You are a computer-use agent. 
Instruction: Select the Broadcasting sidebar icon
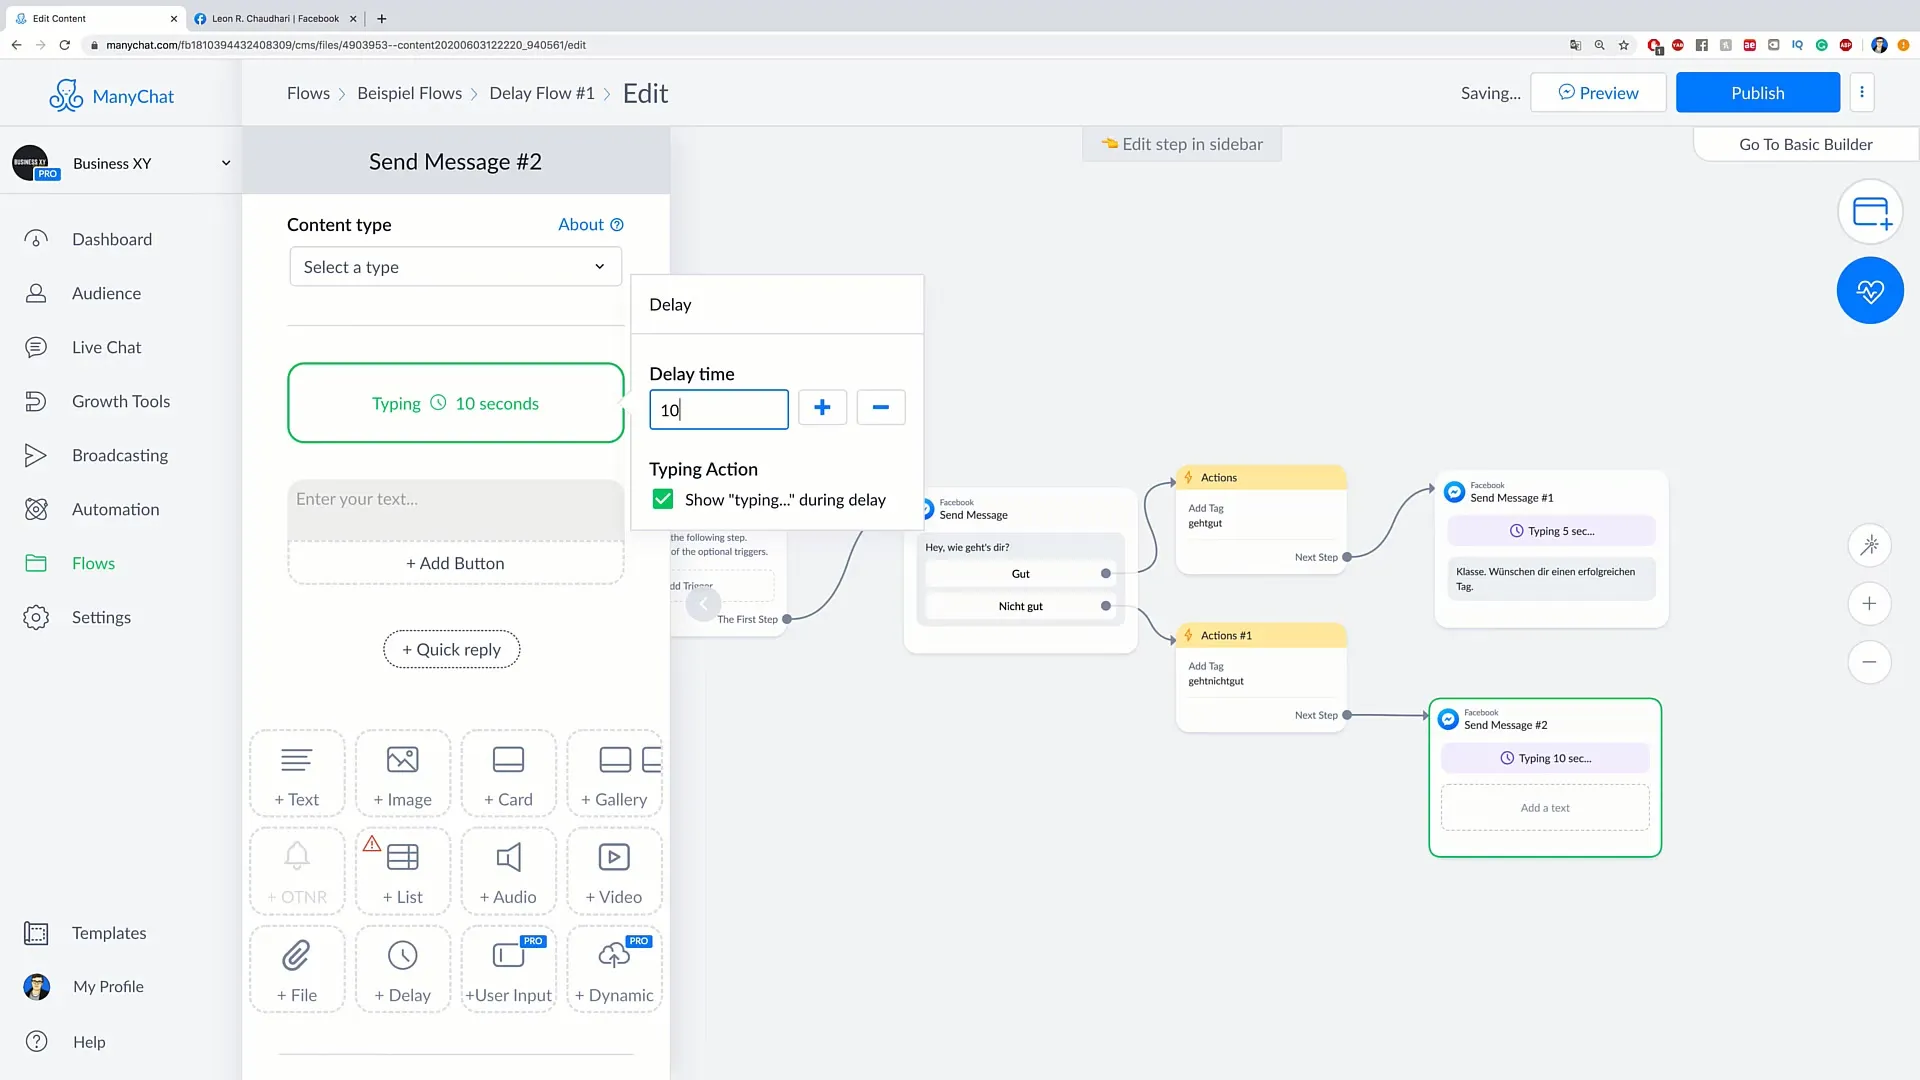click(x=34, y=454)
